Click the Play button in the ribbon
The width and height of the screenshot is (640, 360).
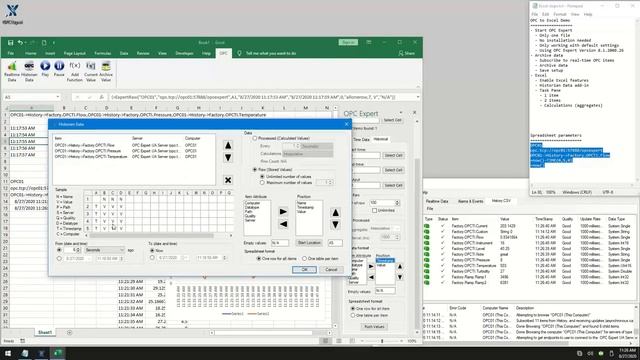45,69
